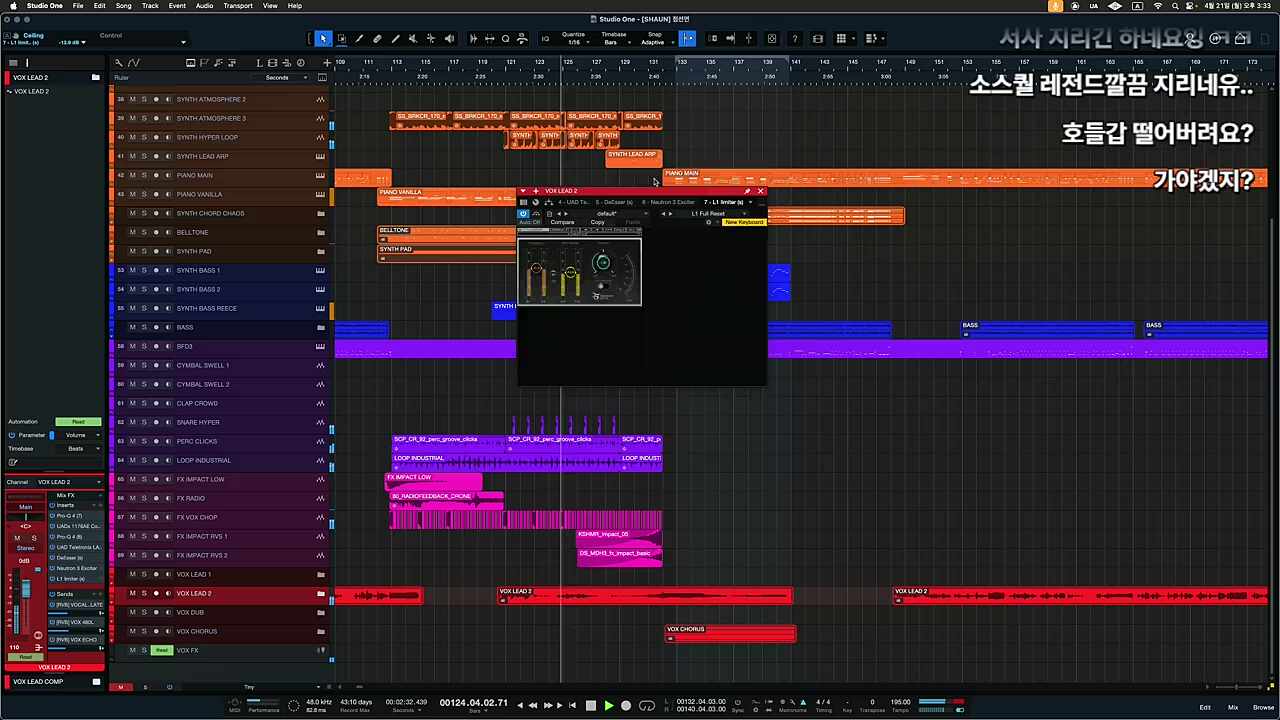The width and height of the screenshot is (1280, 720).
Task: Click the automation Read button in the inspector
Action: (x=78, y=422)
